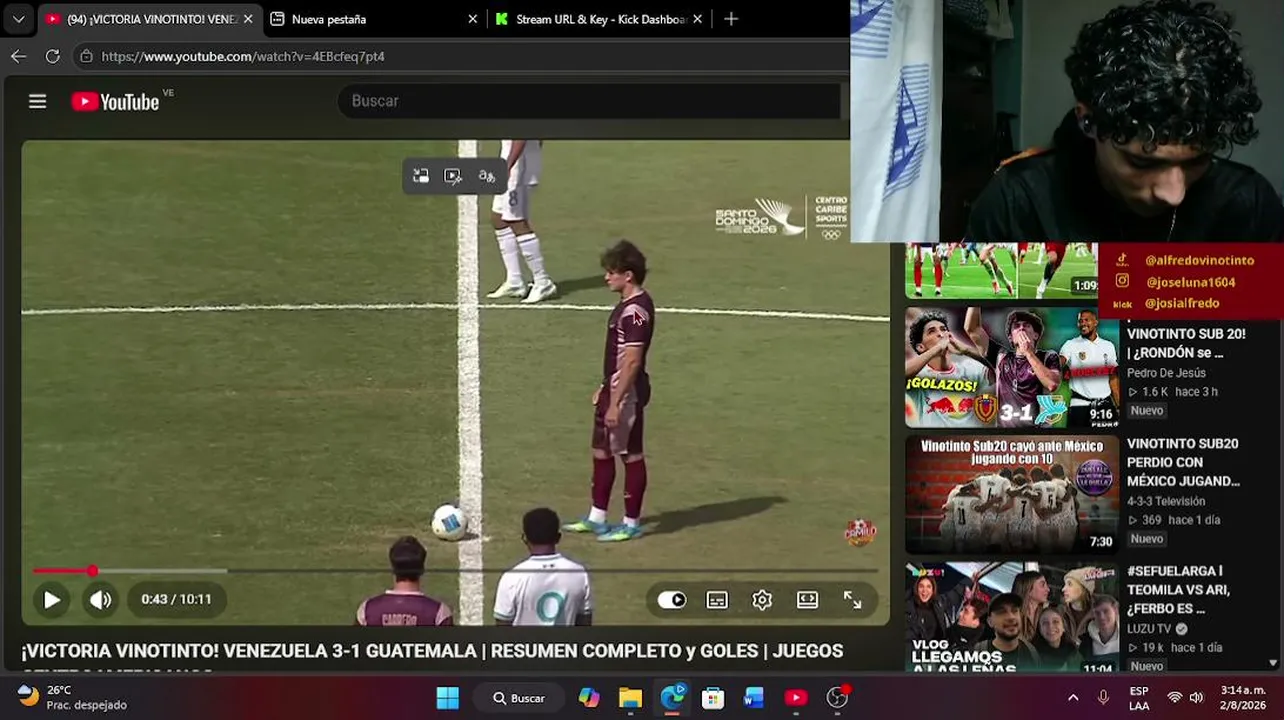Open the ESP LAA keyboard language switcher

(1139, 698)
